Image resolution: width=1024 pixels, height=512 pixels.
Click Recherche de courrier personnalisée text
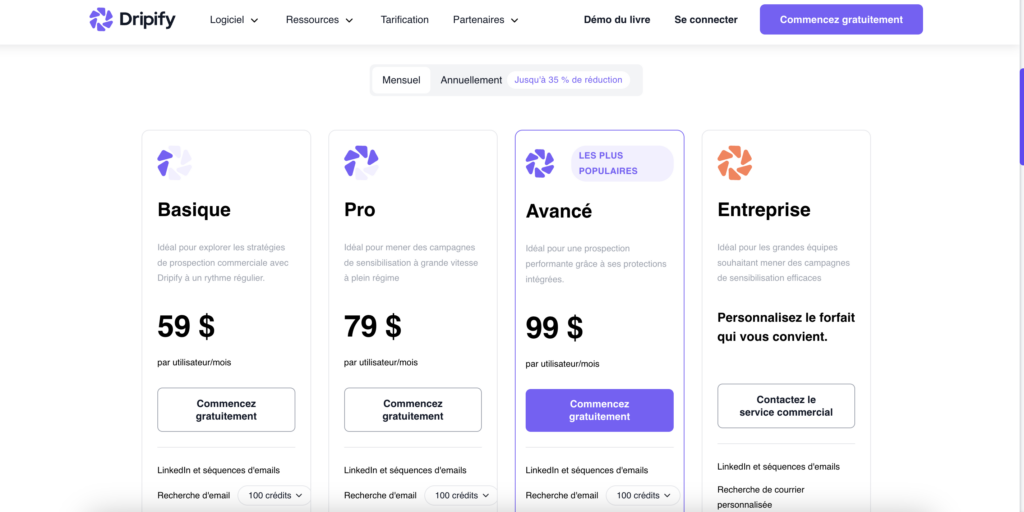pos(761,497)
